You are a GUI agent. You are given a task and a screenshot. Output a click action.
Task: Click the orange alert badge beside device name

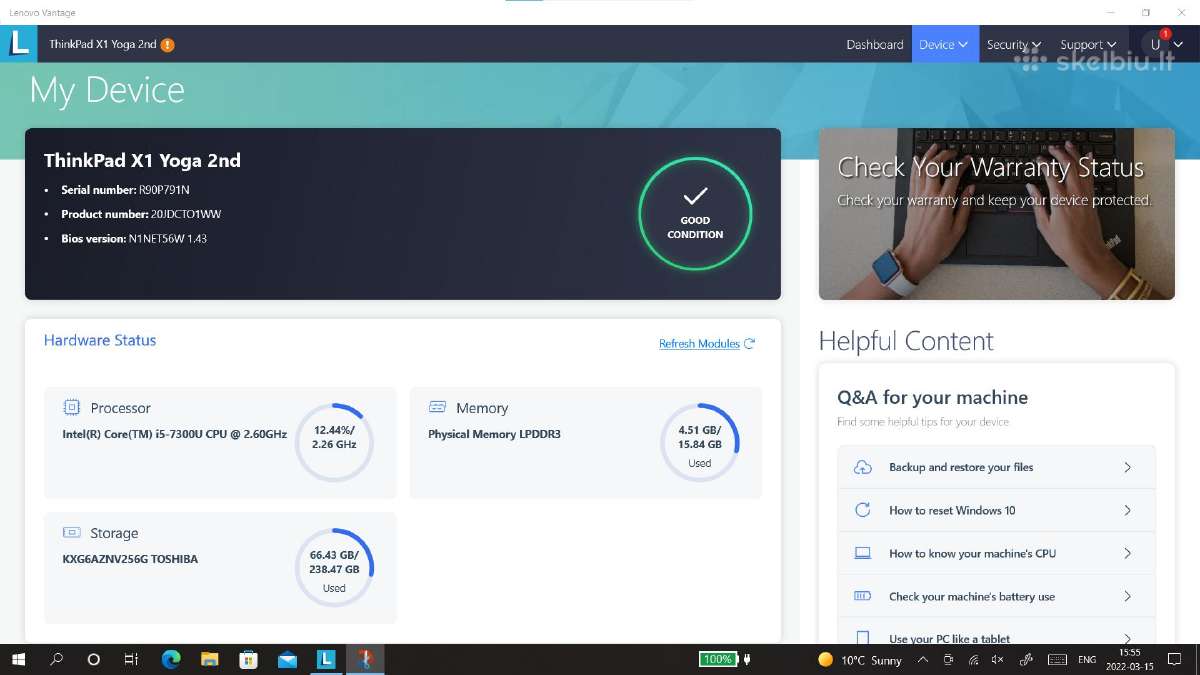click(x=167, y=44)
